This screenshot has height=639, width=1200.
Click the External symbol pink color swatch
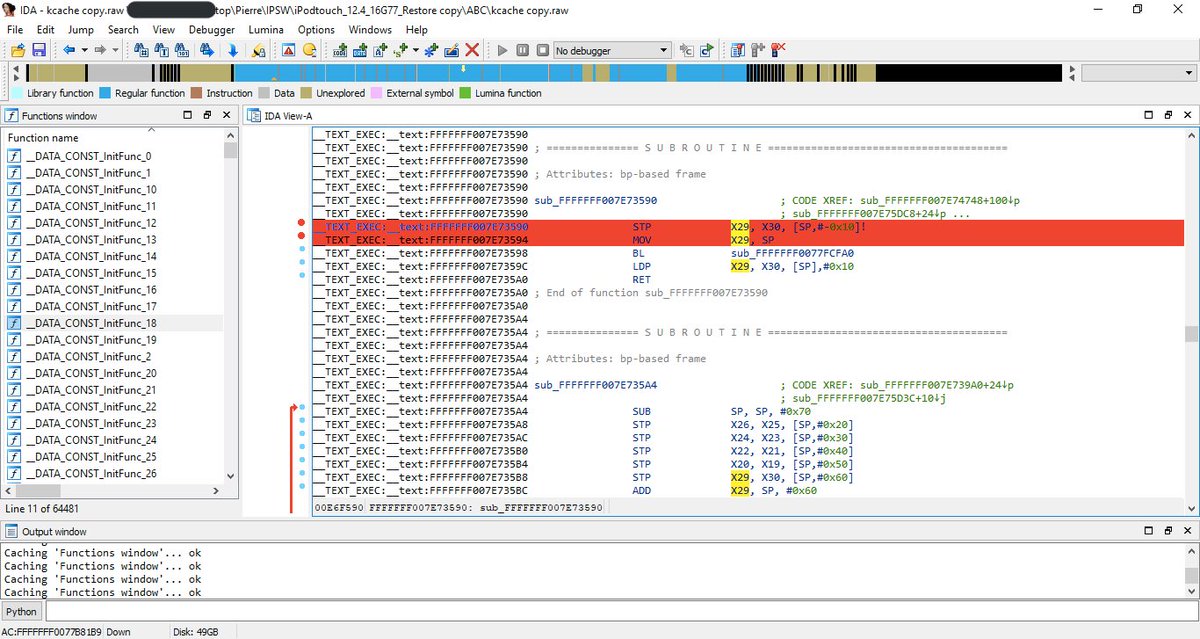pos(376,94)
